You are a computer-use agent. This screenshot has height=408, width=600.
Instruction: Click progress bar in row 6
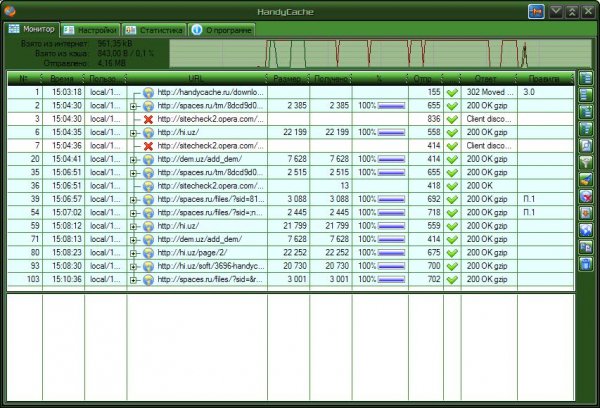(391, 132)
